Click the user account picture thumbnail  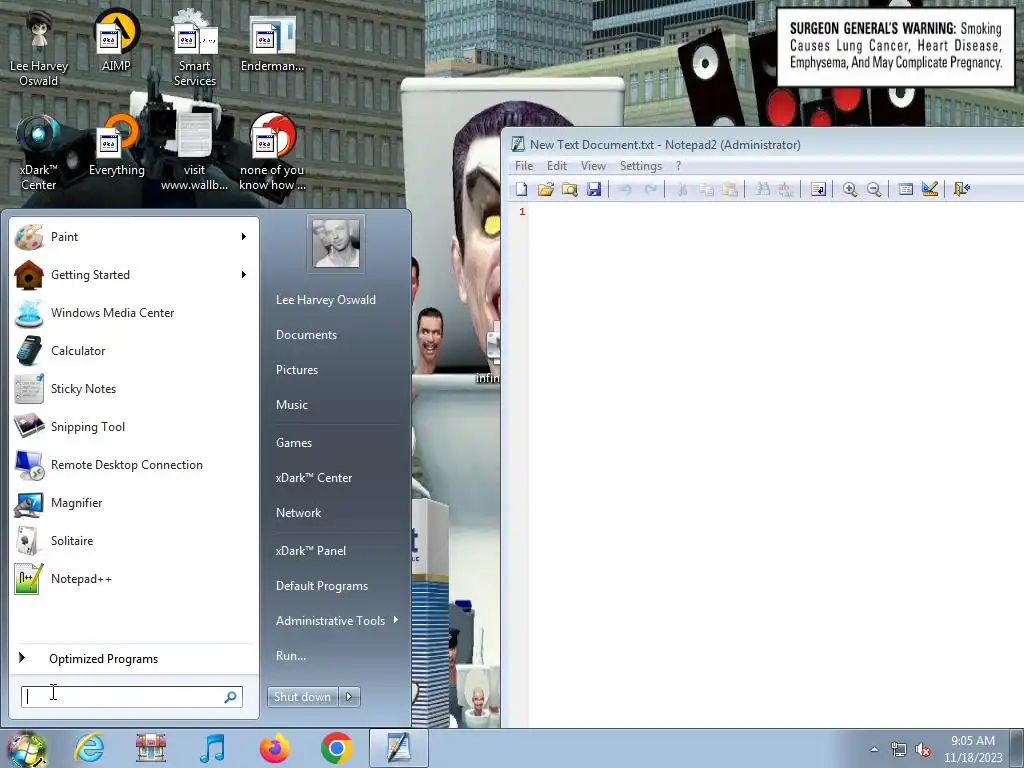[336, 243]
